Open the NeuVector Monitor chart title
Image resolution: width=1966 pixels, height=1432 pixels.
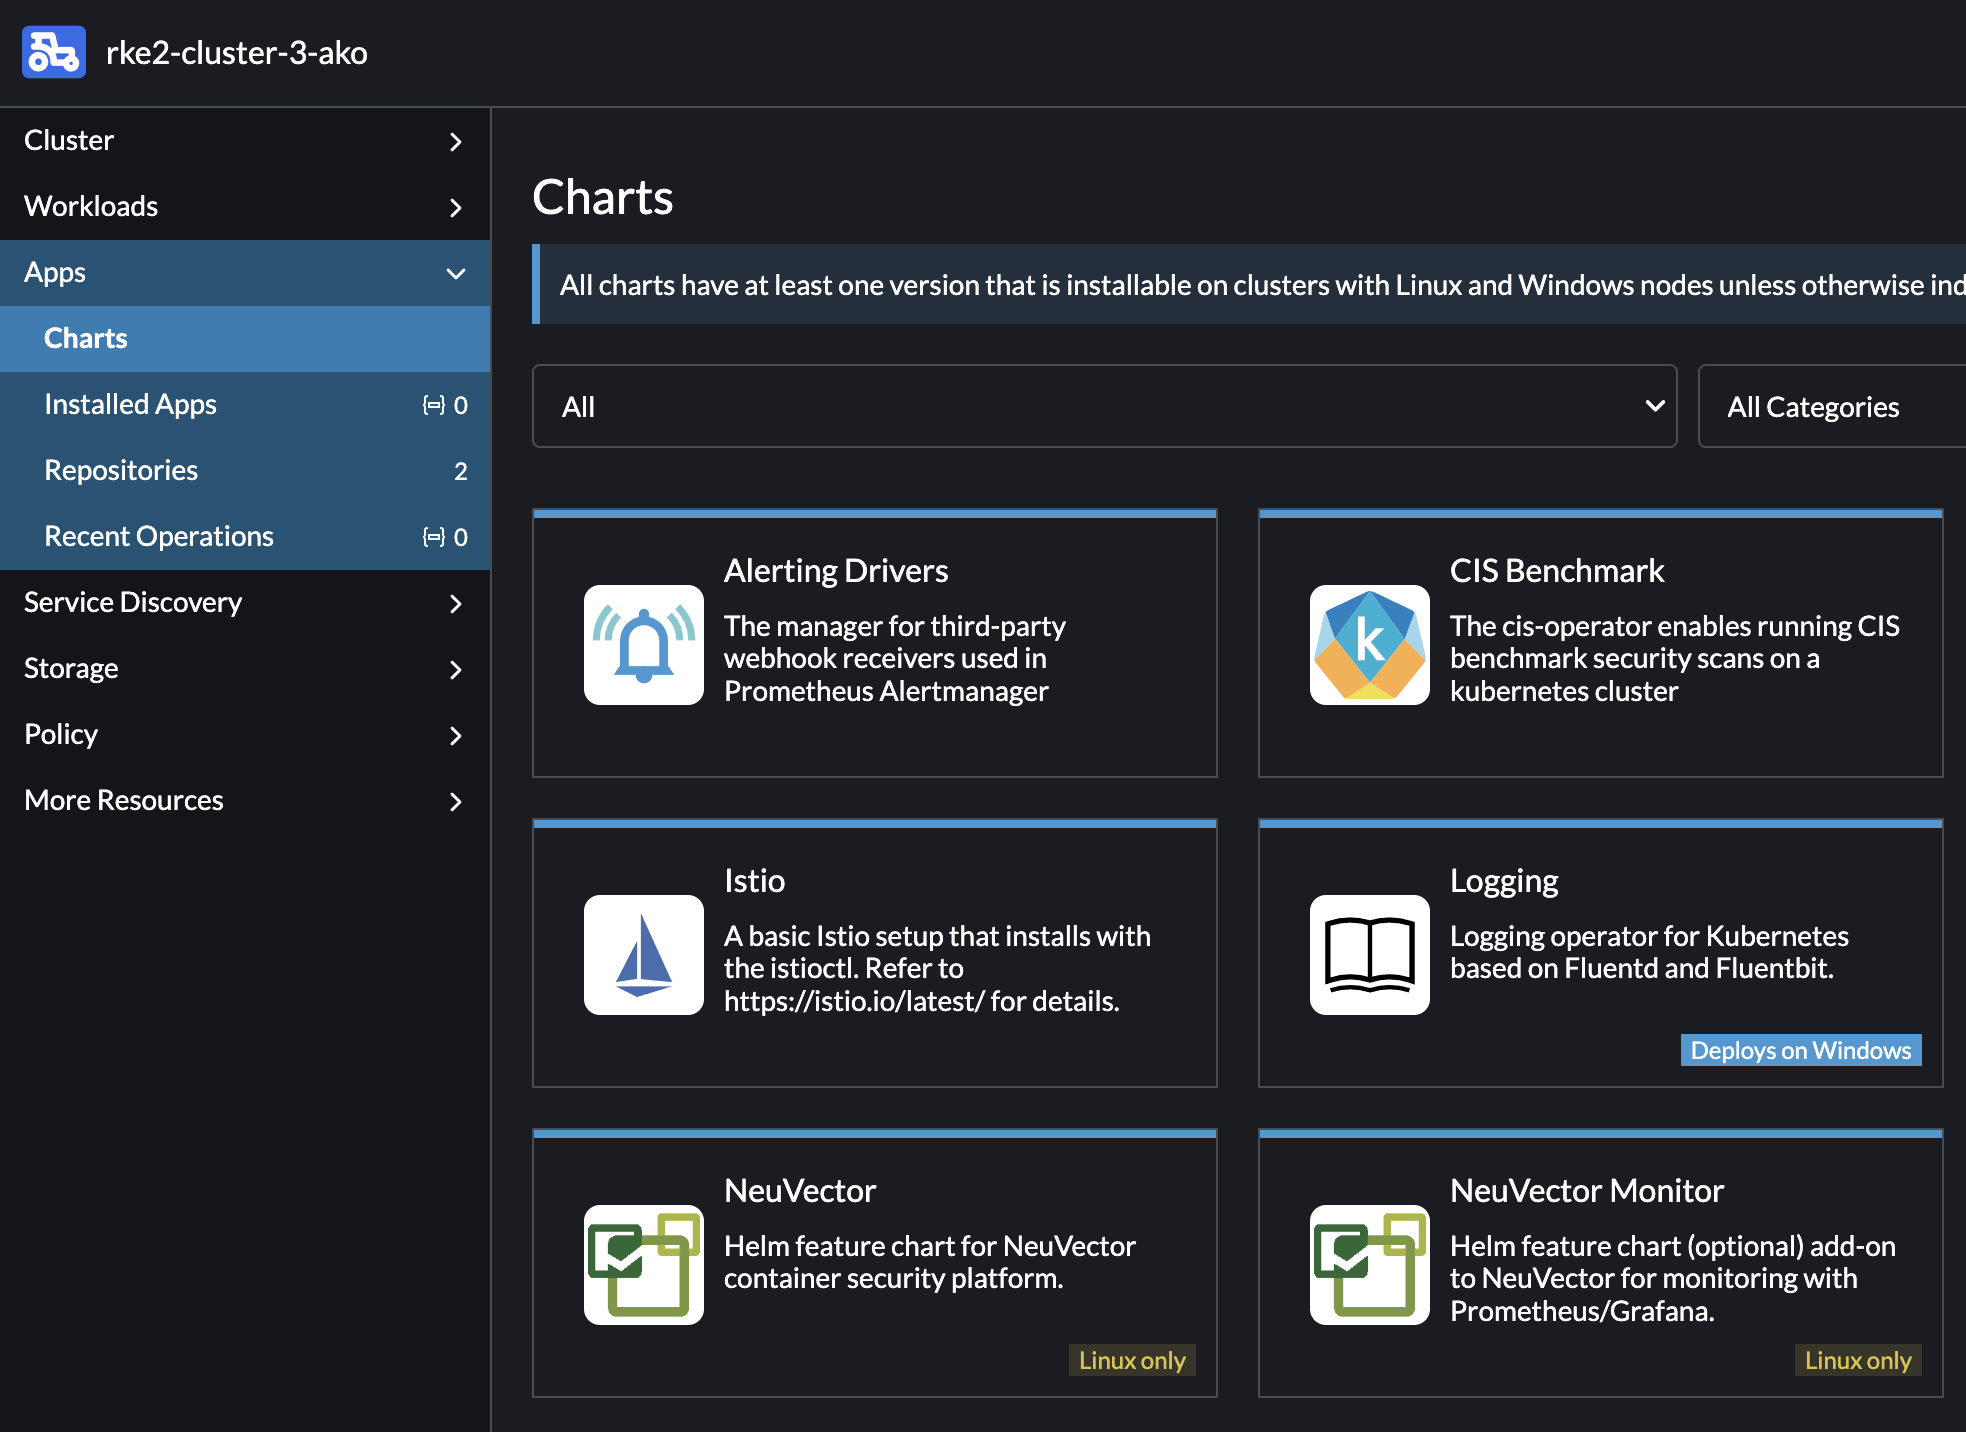[1587, 1191]
